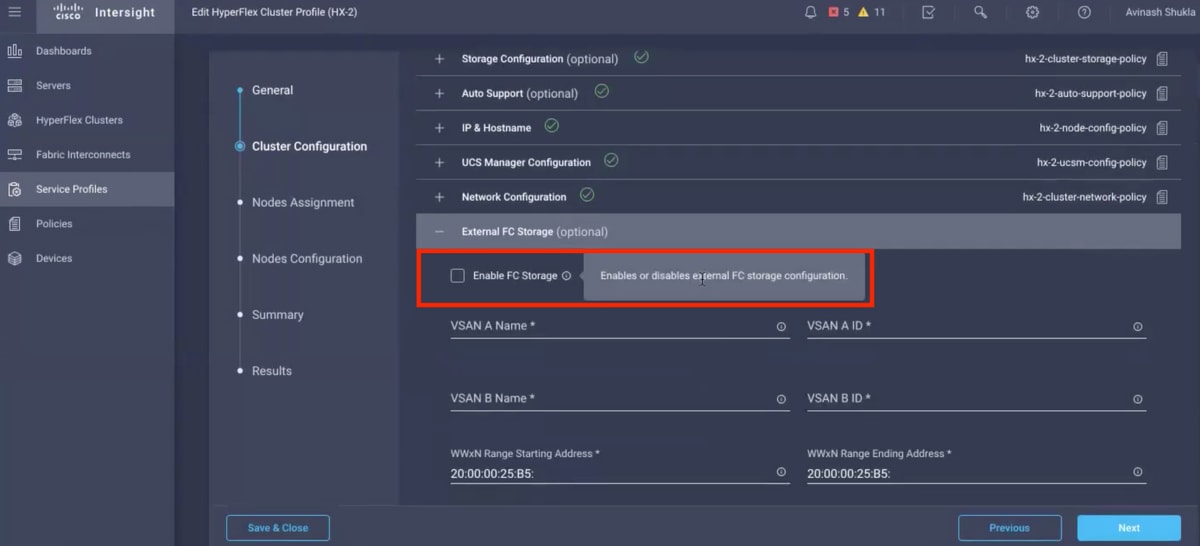Open the hamburger navigation menu

(x=14, y=12)
